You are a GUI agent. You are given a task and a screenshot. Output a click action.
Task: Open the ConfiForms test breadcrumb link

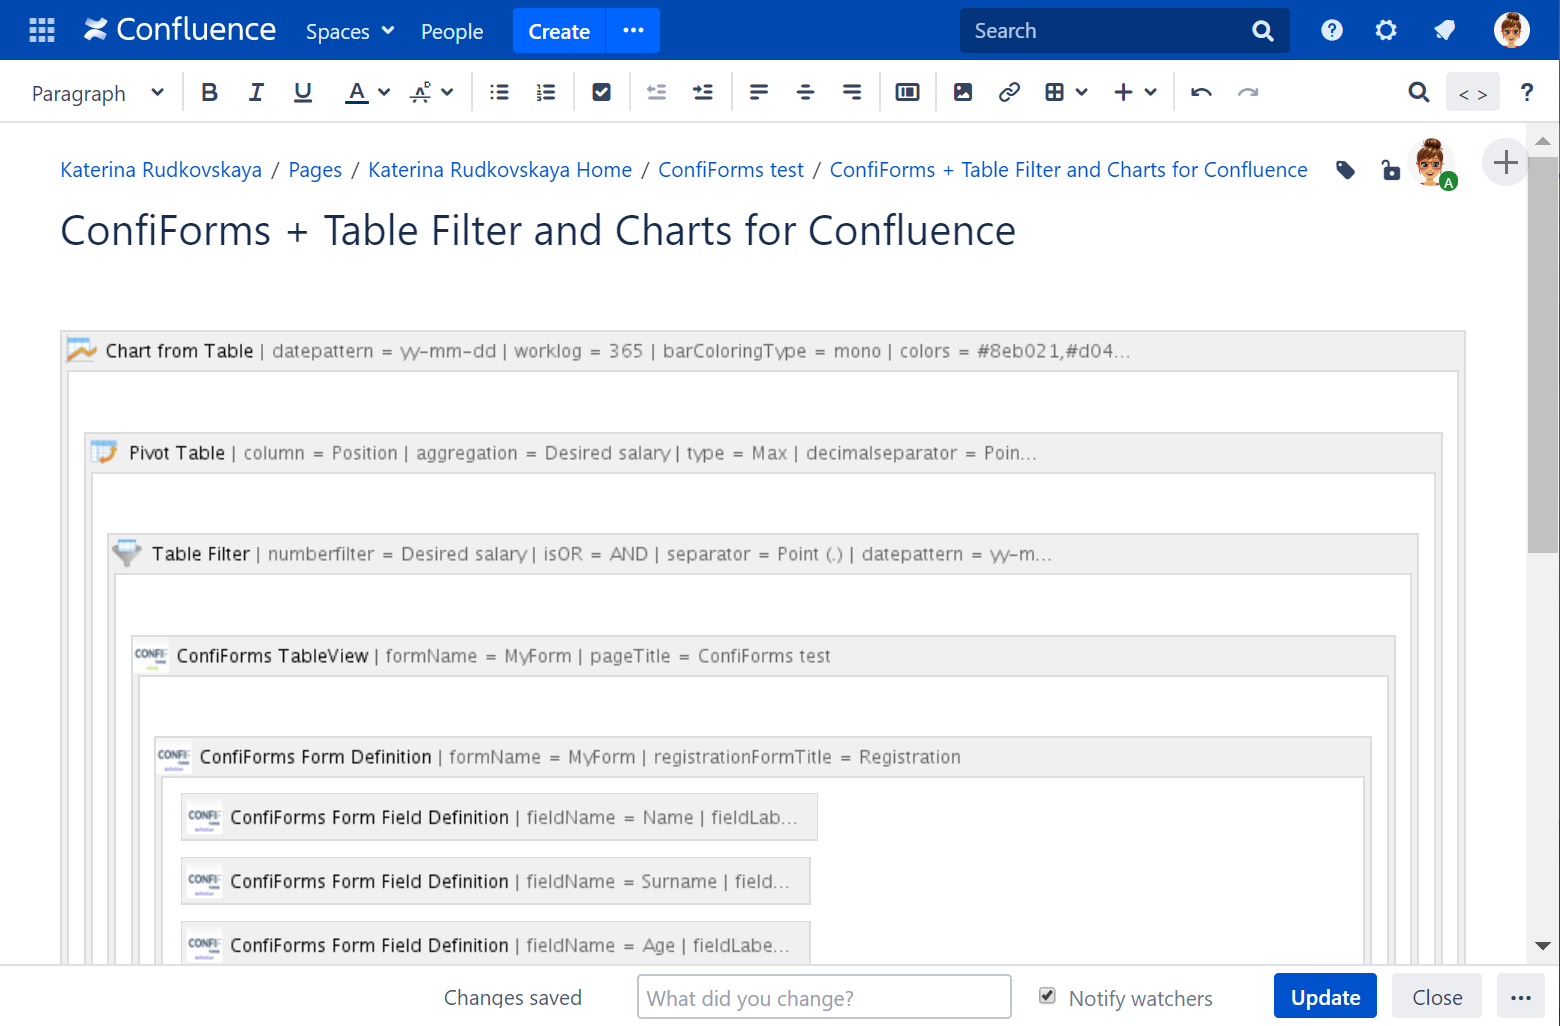[x=730, y=169]
